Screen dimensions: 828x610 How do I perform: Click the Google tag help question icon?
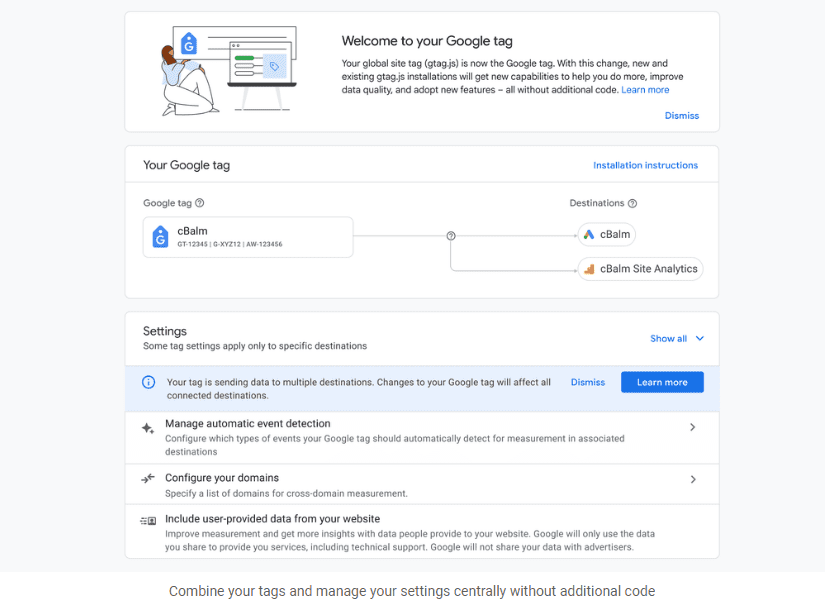[x=200, y=203]
